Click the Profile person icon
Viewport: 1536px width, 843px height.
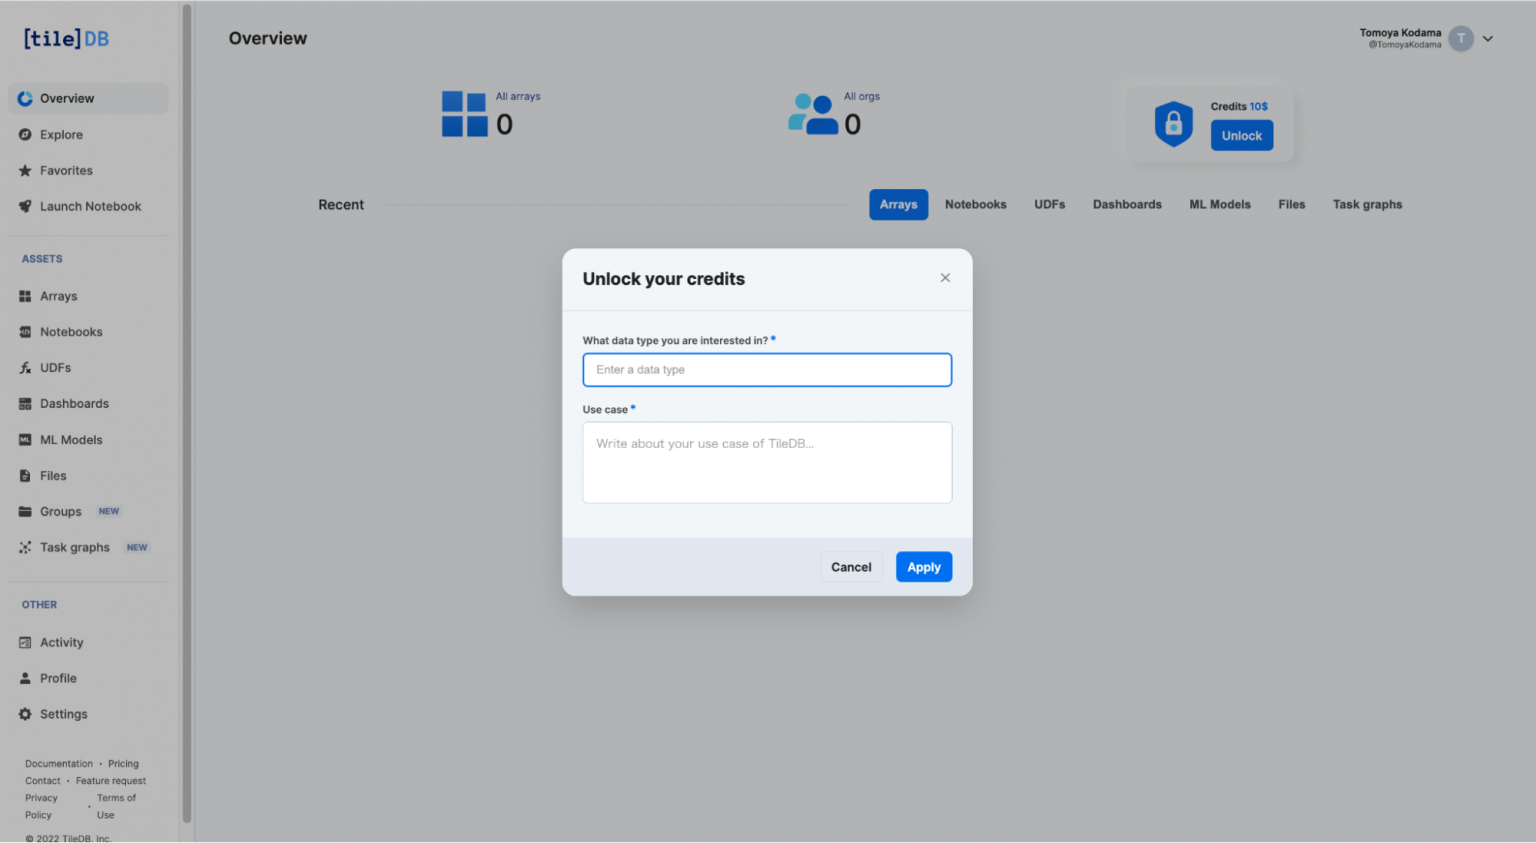pos(25,679)
